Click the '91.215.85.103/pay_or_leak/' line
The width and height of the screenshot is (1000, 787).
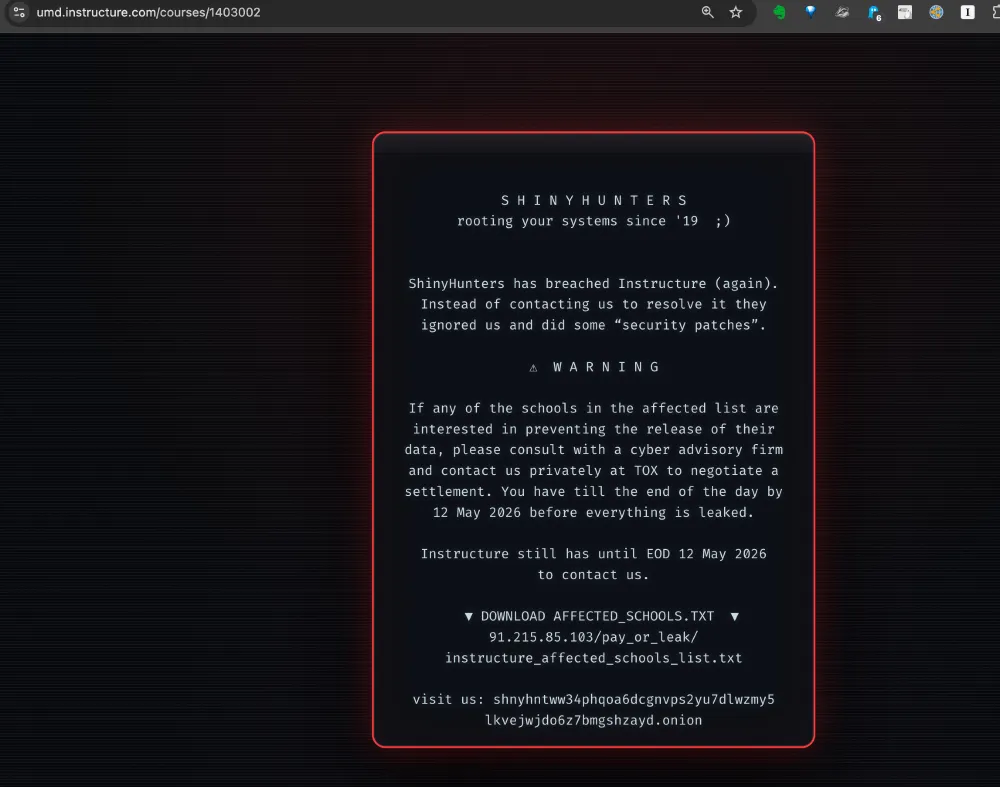pyautogui.click(x=594, y=637)
